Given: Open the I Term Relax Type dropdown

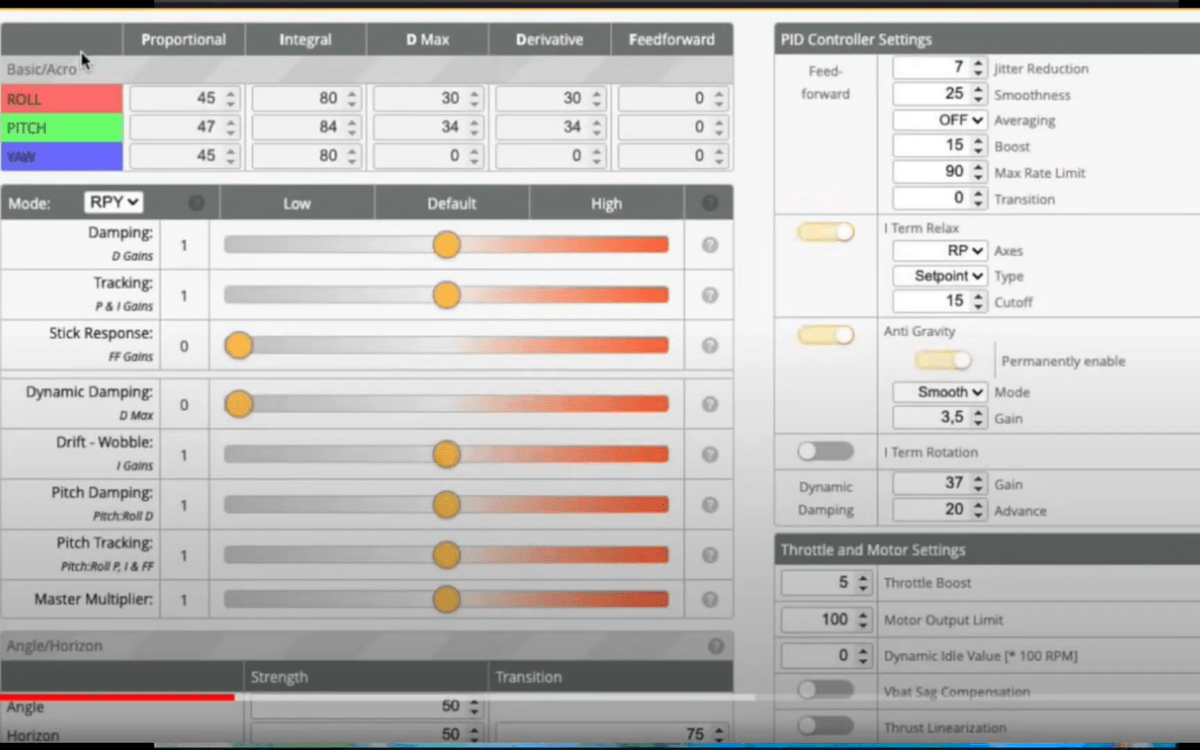Looking at the screenshot, I should [940, 276].
